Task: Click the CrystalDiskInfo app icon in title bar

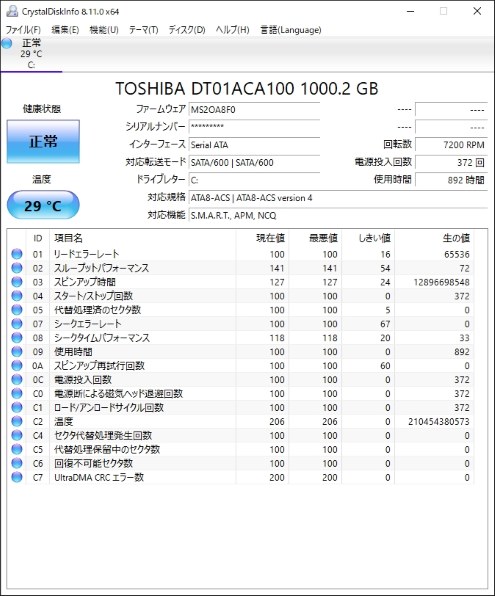Action: 12,11
